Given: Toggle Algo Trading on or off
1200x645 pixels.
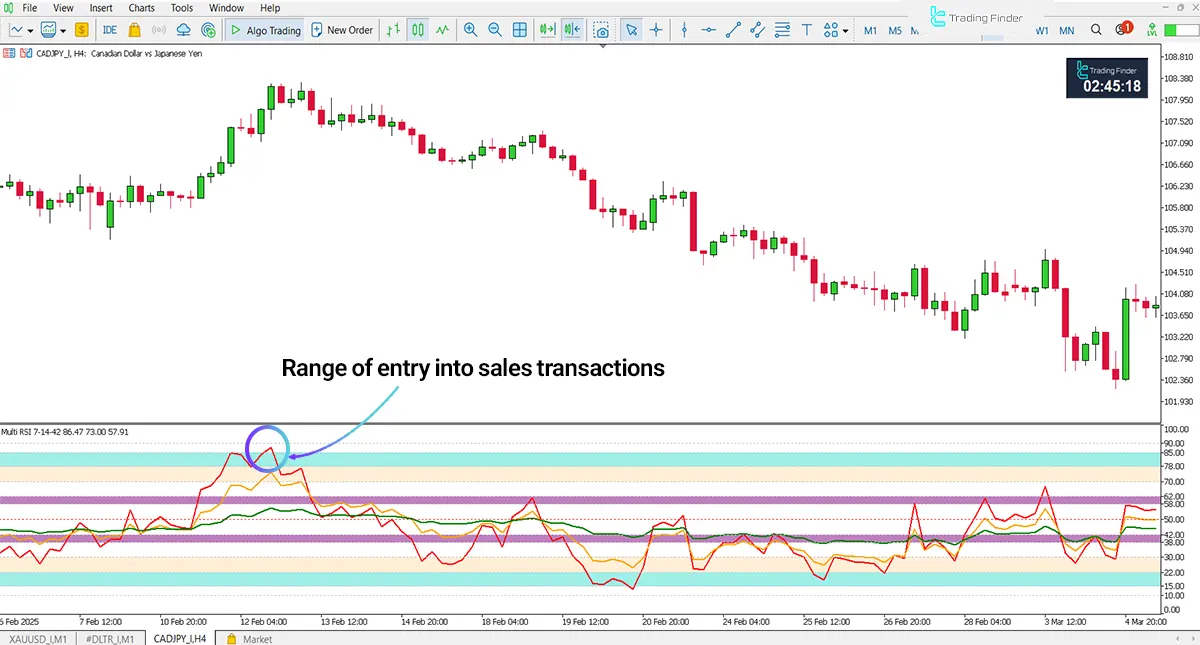Looking at the screenshot, I should (265, 29).
